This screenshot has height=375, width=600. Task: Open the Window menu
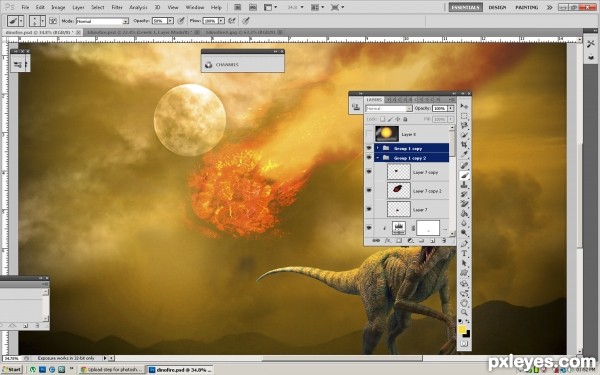tap(195, 7)
